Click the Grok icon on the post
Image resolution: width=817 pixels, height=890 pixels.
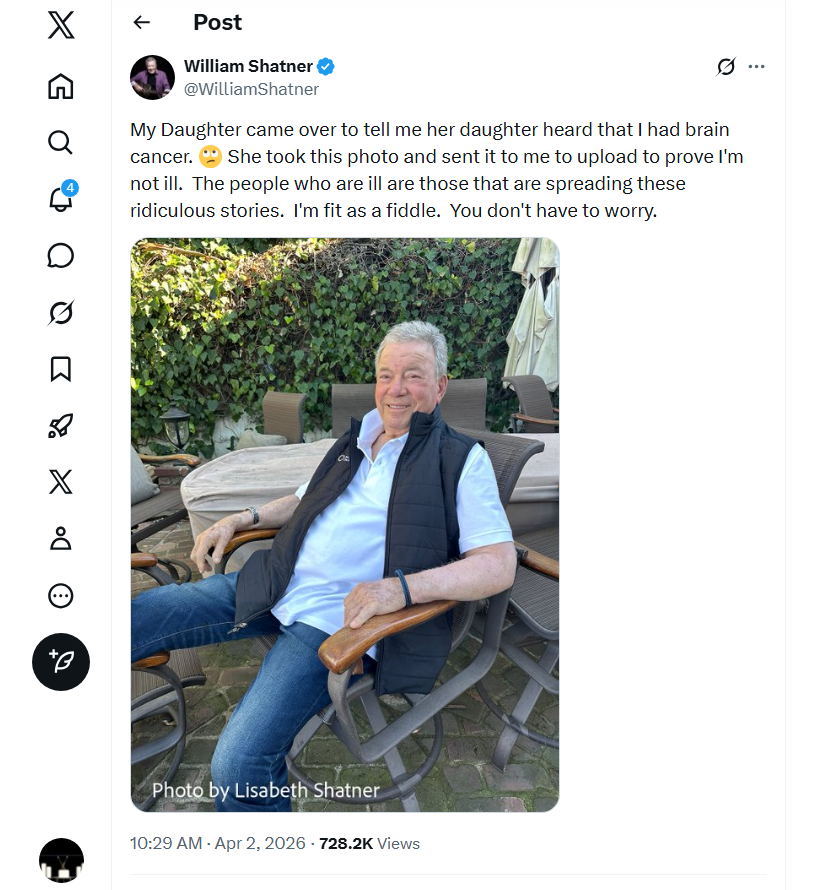726,67
